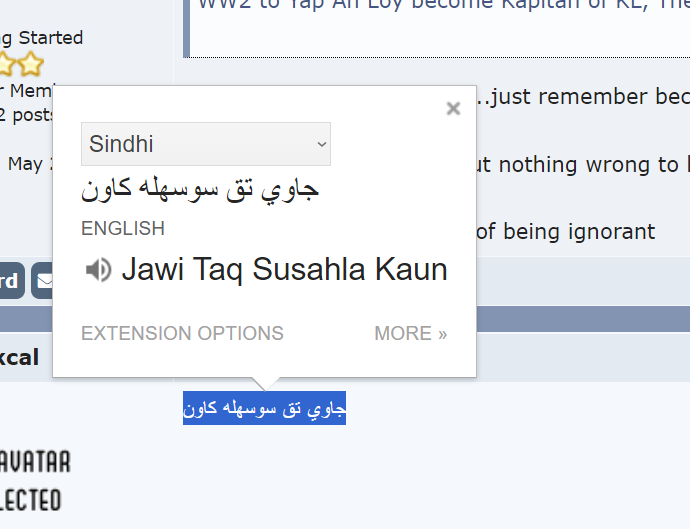690x529 pixels.
Task: Click the partially visible 'rd' button
Action: pos(11,281)
